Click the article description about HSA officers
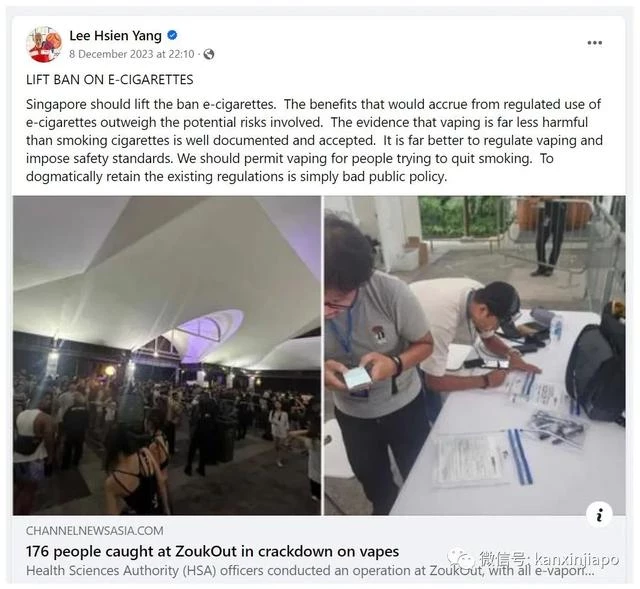Image resolution: width=640 pixels, height=589 pixels. tap(310, 571)
